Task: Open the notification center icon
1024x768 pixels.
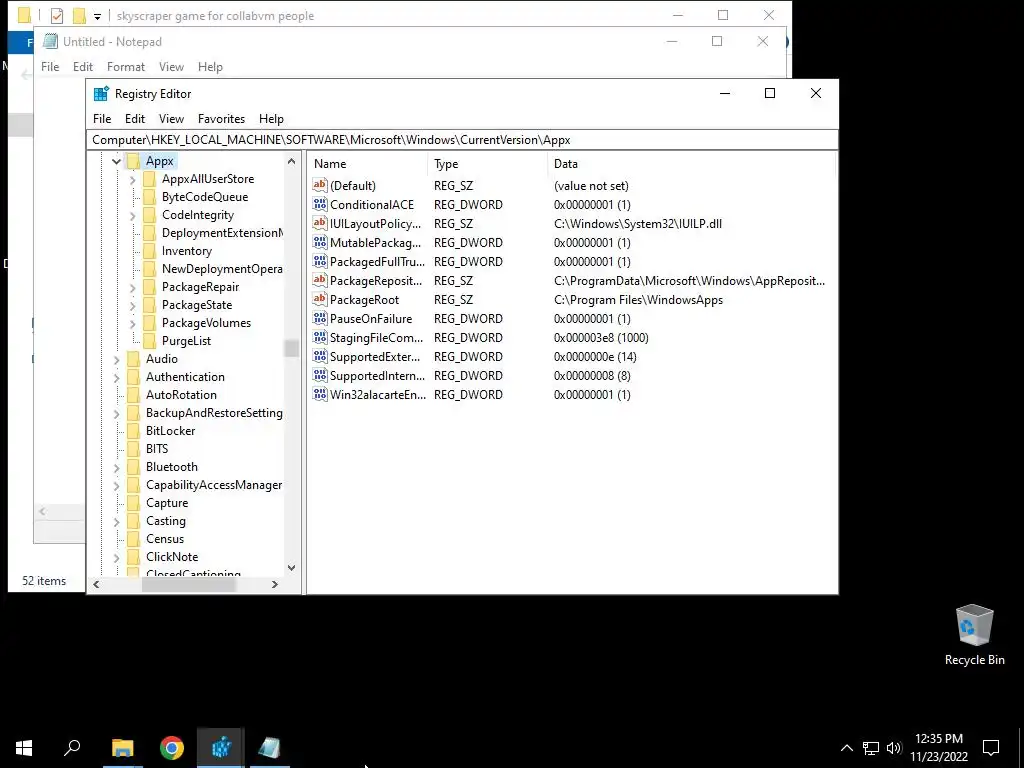Action: coord(991,748)
